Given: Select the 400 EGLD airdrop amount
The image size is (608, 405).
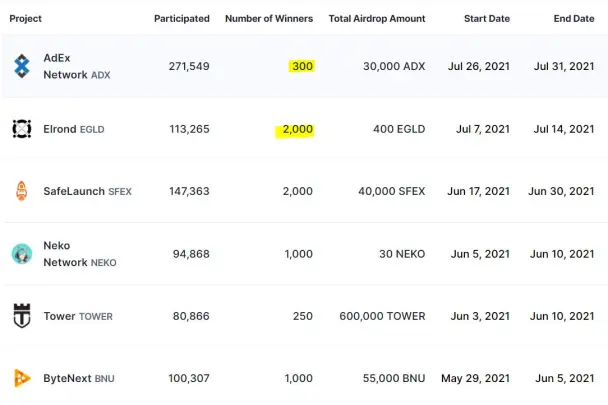Looking at the screenshot, I should 399,129.
